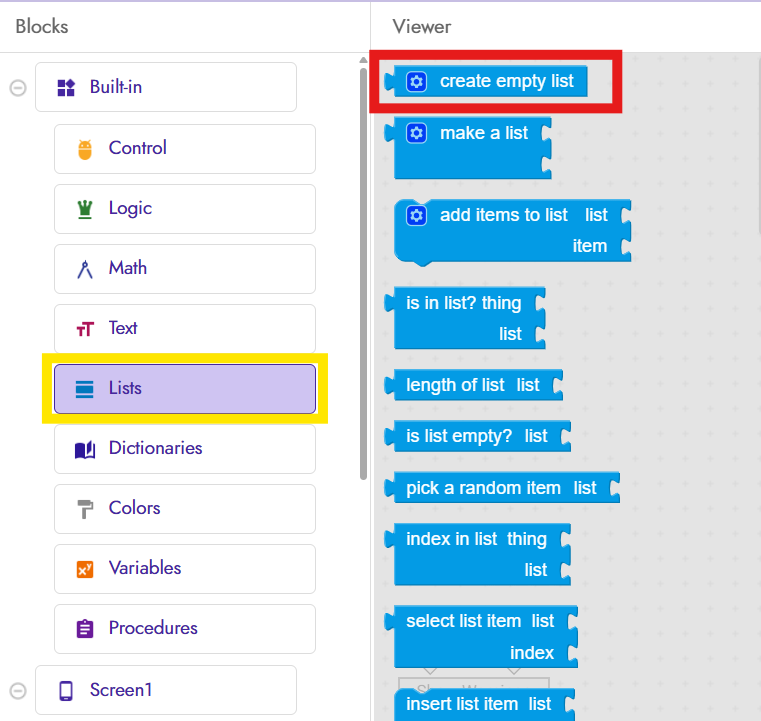Click the Colors paint roller icon
761x721 pixels.
tap(85, 509)
